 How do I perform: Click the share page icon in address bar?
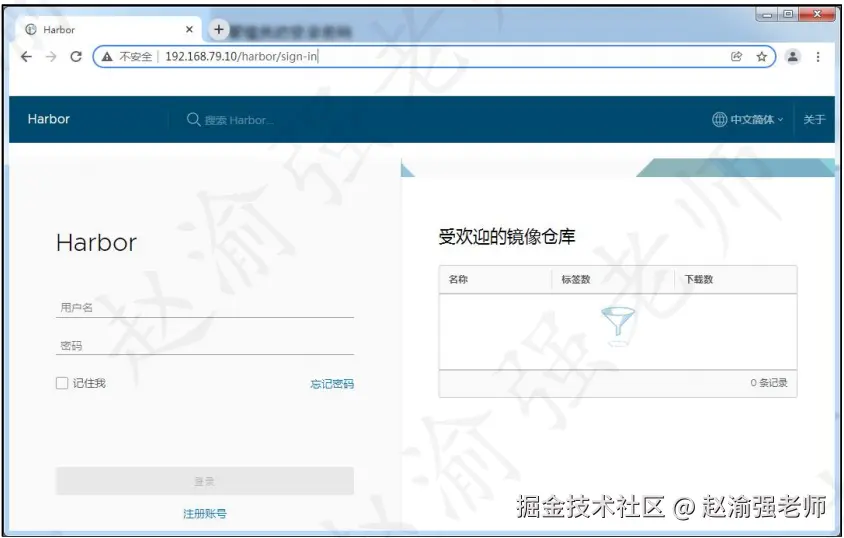coord(736,56)
